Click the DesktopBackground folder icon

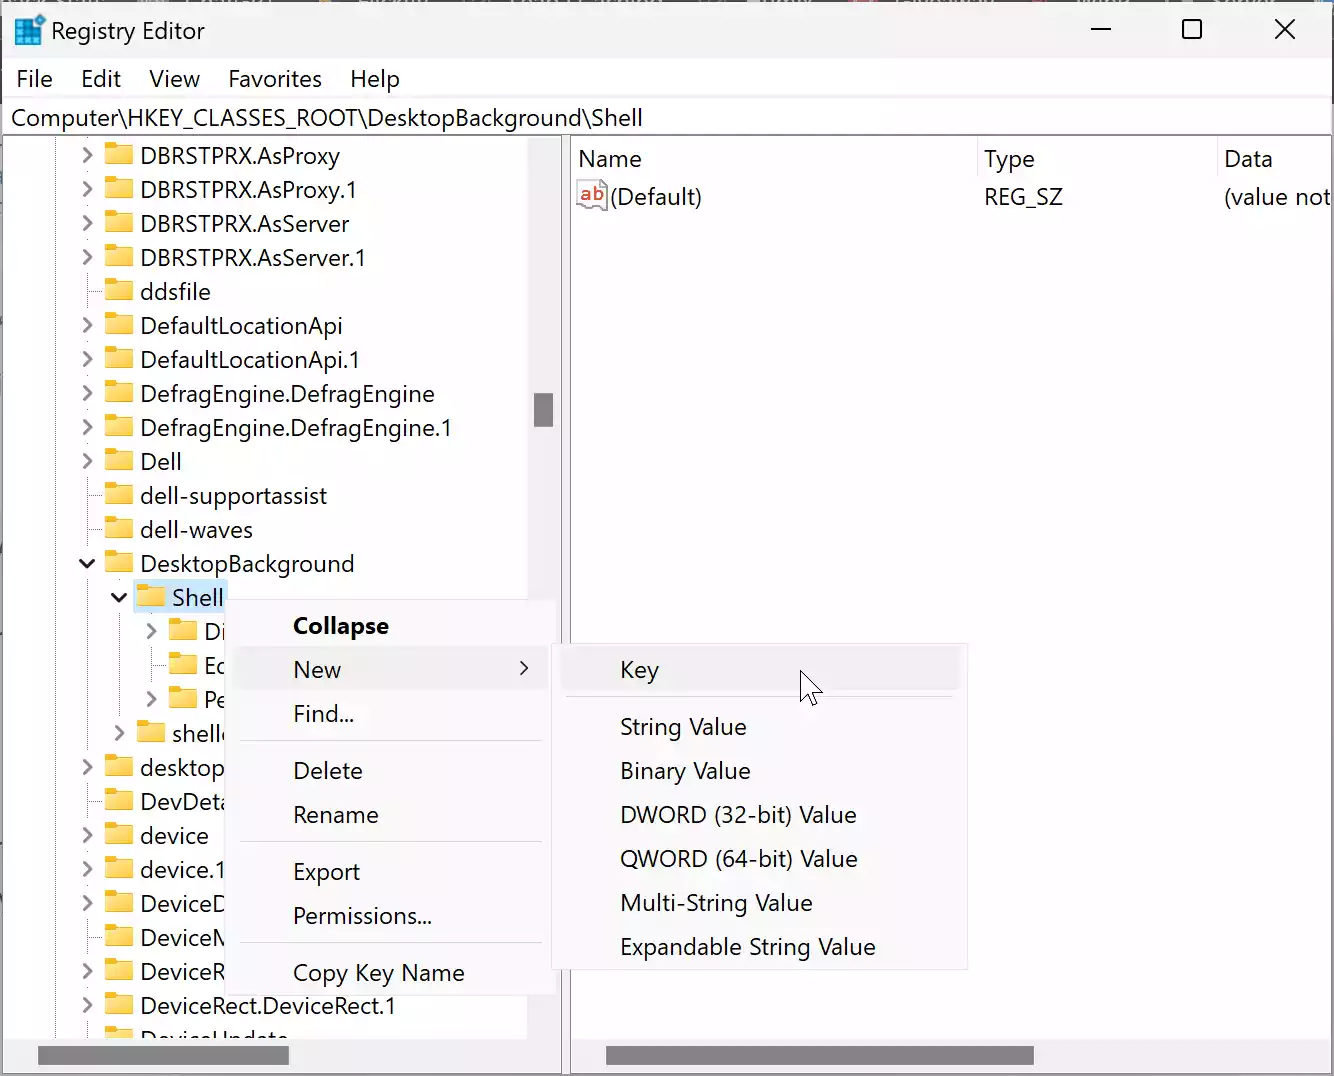click(119, 563)
